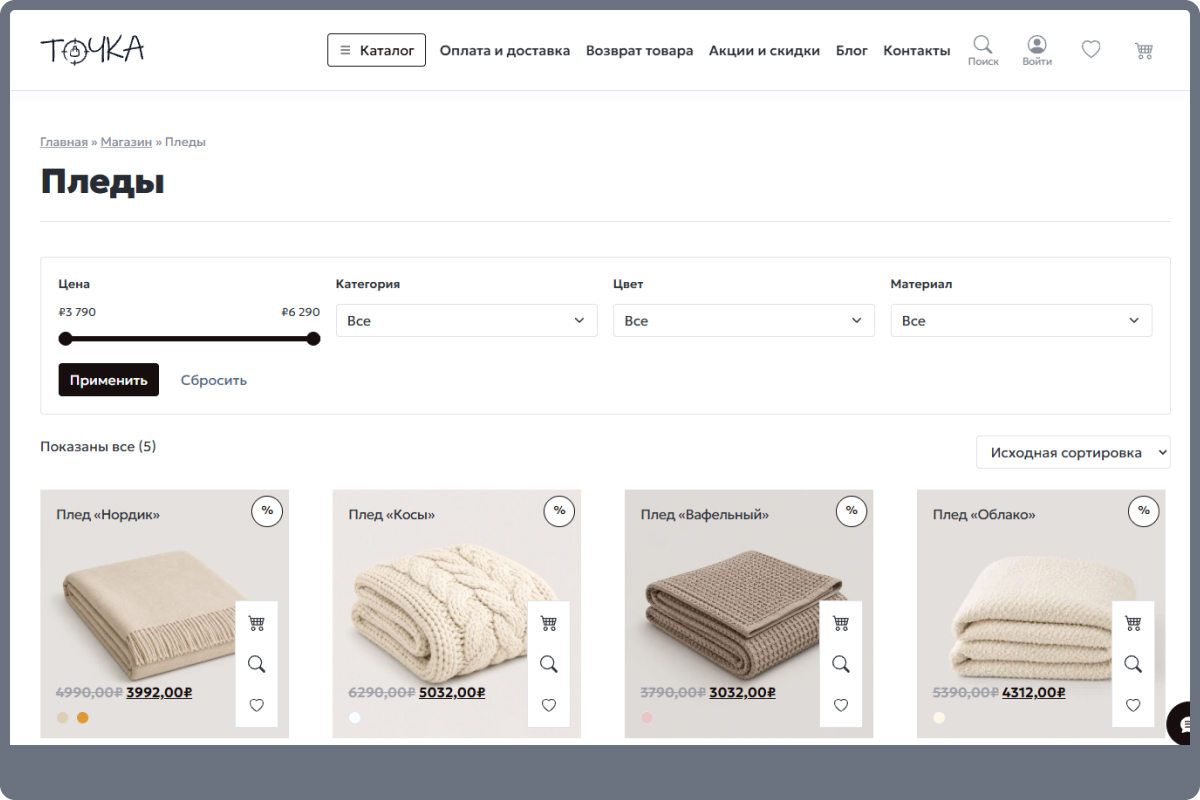The width and height of the screenshot is (1200, 800).
Task: Open the wishlist heart in header
Action: click(1091, 49)
